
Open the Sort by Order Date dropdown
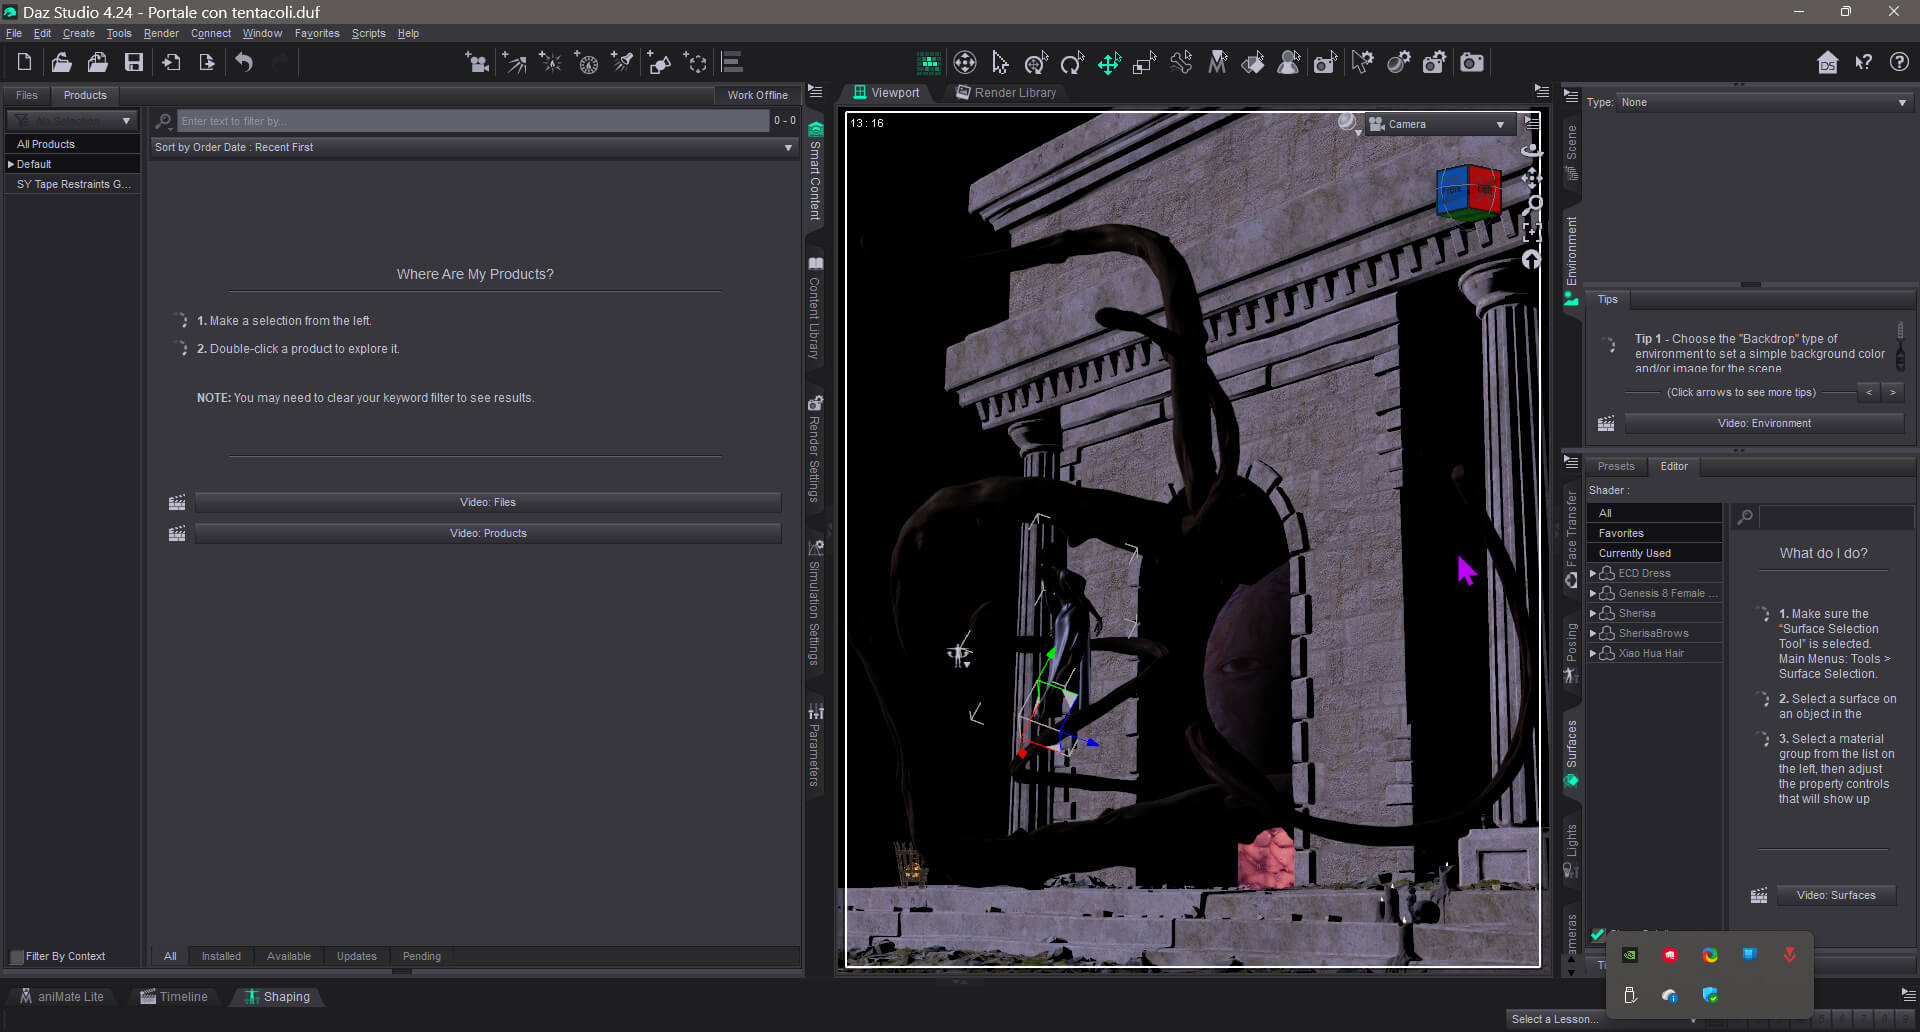[x=474, y=147]
